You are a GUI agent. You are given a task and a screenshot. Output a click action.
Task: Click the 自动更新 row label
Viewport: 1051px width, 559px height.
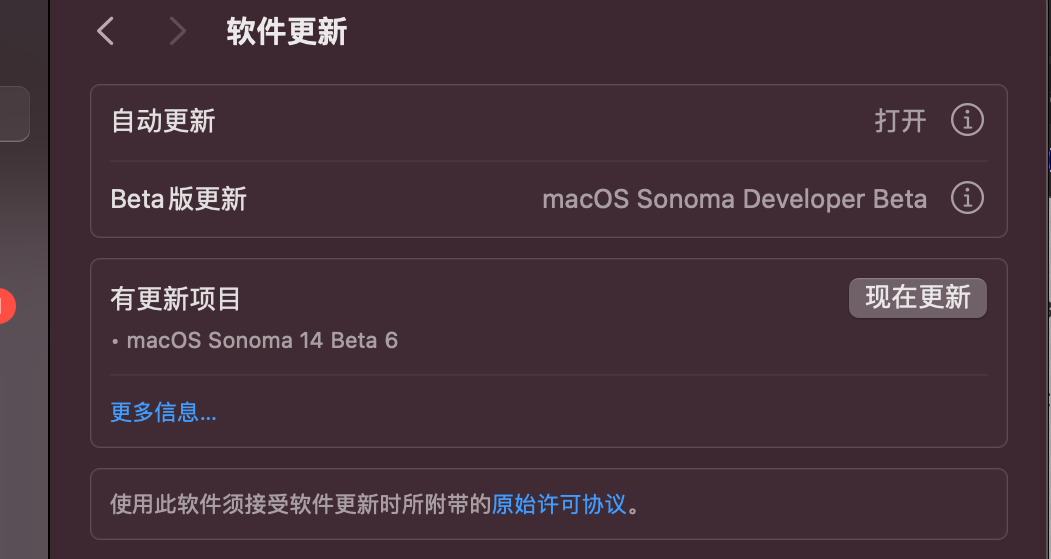(x=163, y=122)
